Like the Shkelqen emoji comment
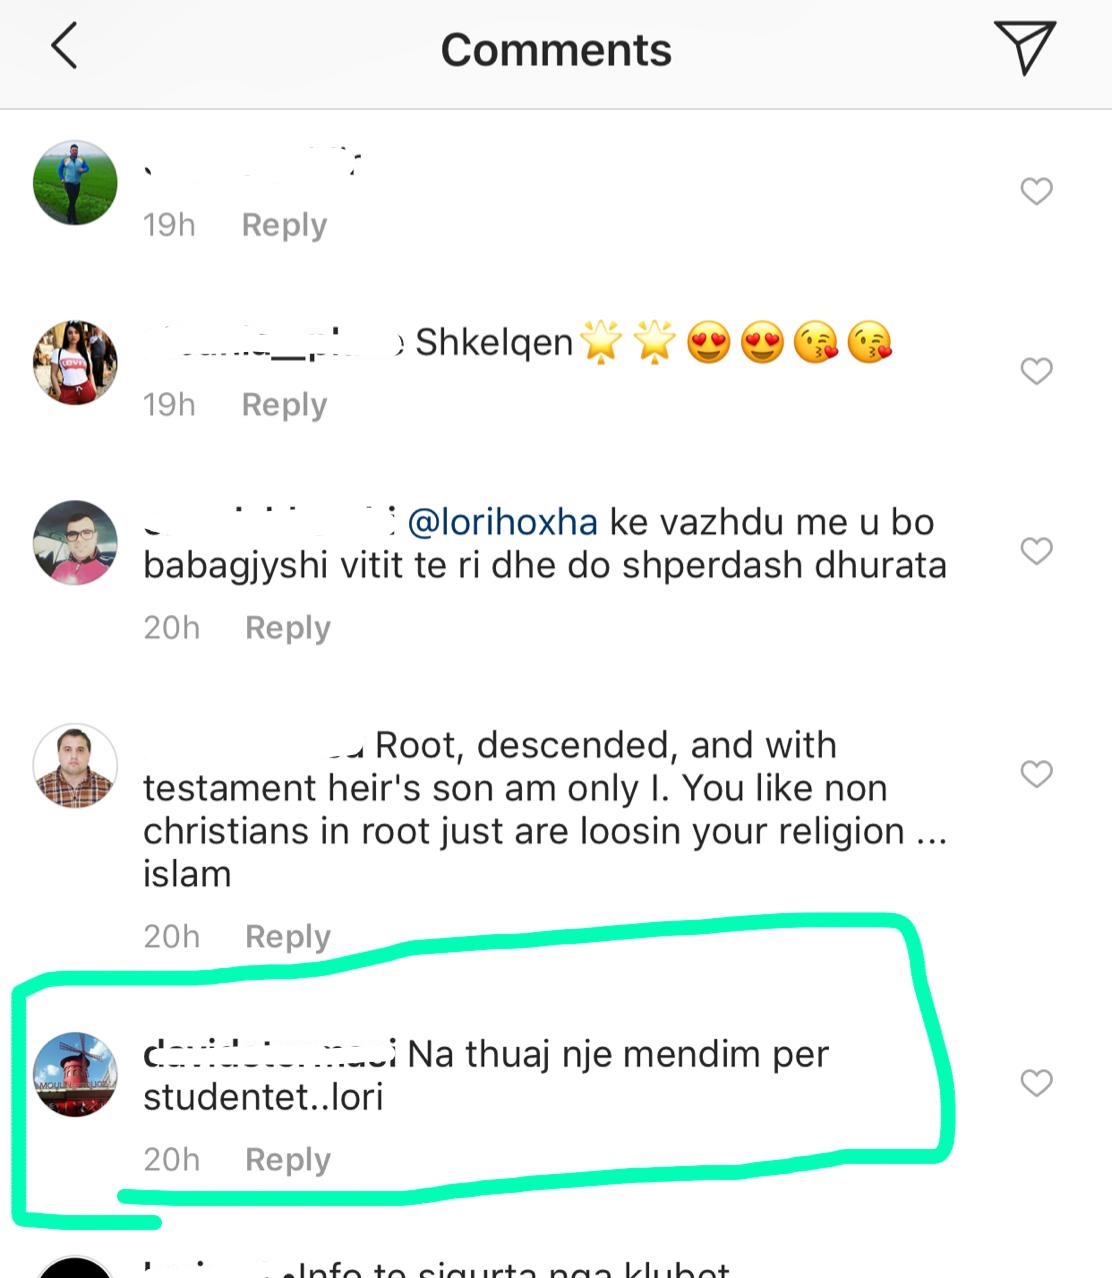The image size is (1112, 1278). [1036, 371]
